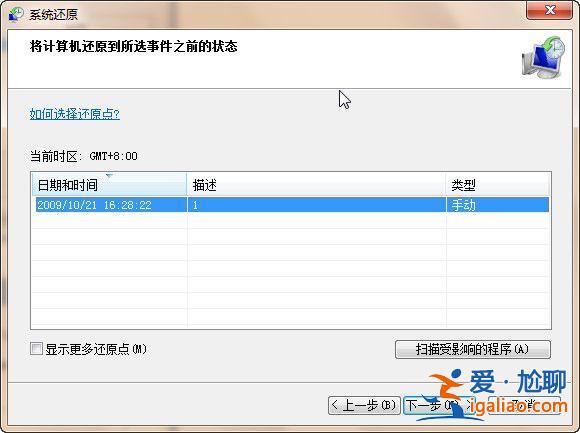Enable 显示更多还原点 checkbox
The width and height of the screenshot is (580, 433).
(x=36, y=348)
